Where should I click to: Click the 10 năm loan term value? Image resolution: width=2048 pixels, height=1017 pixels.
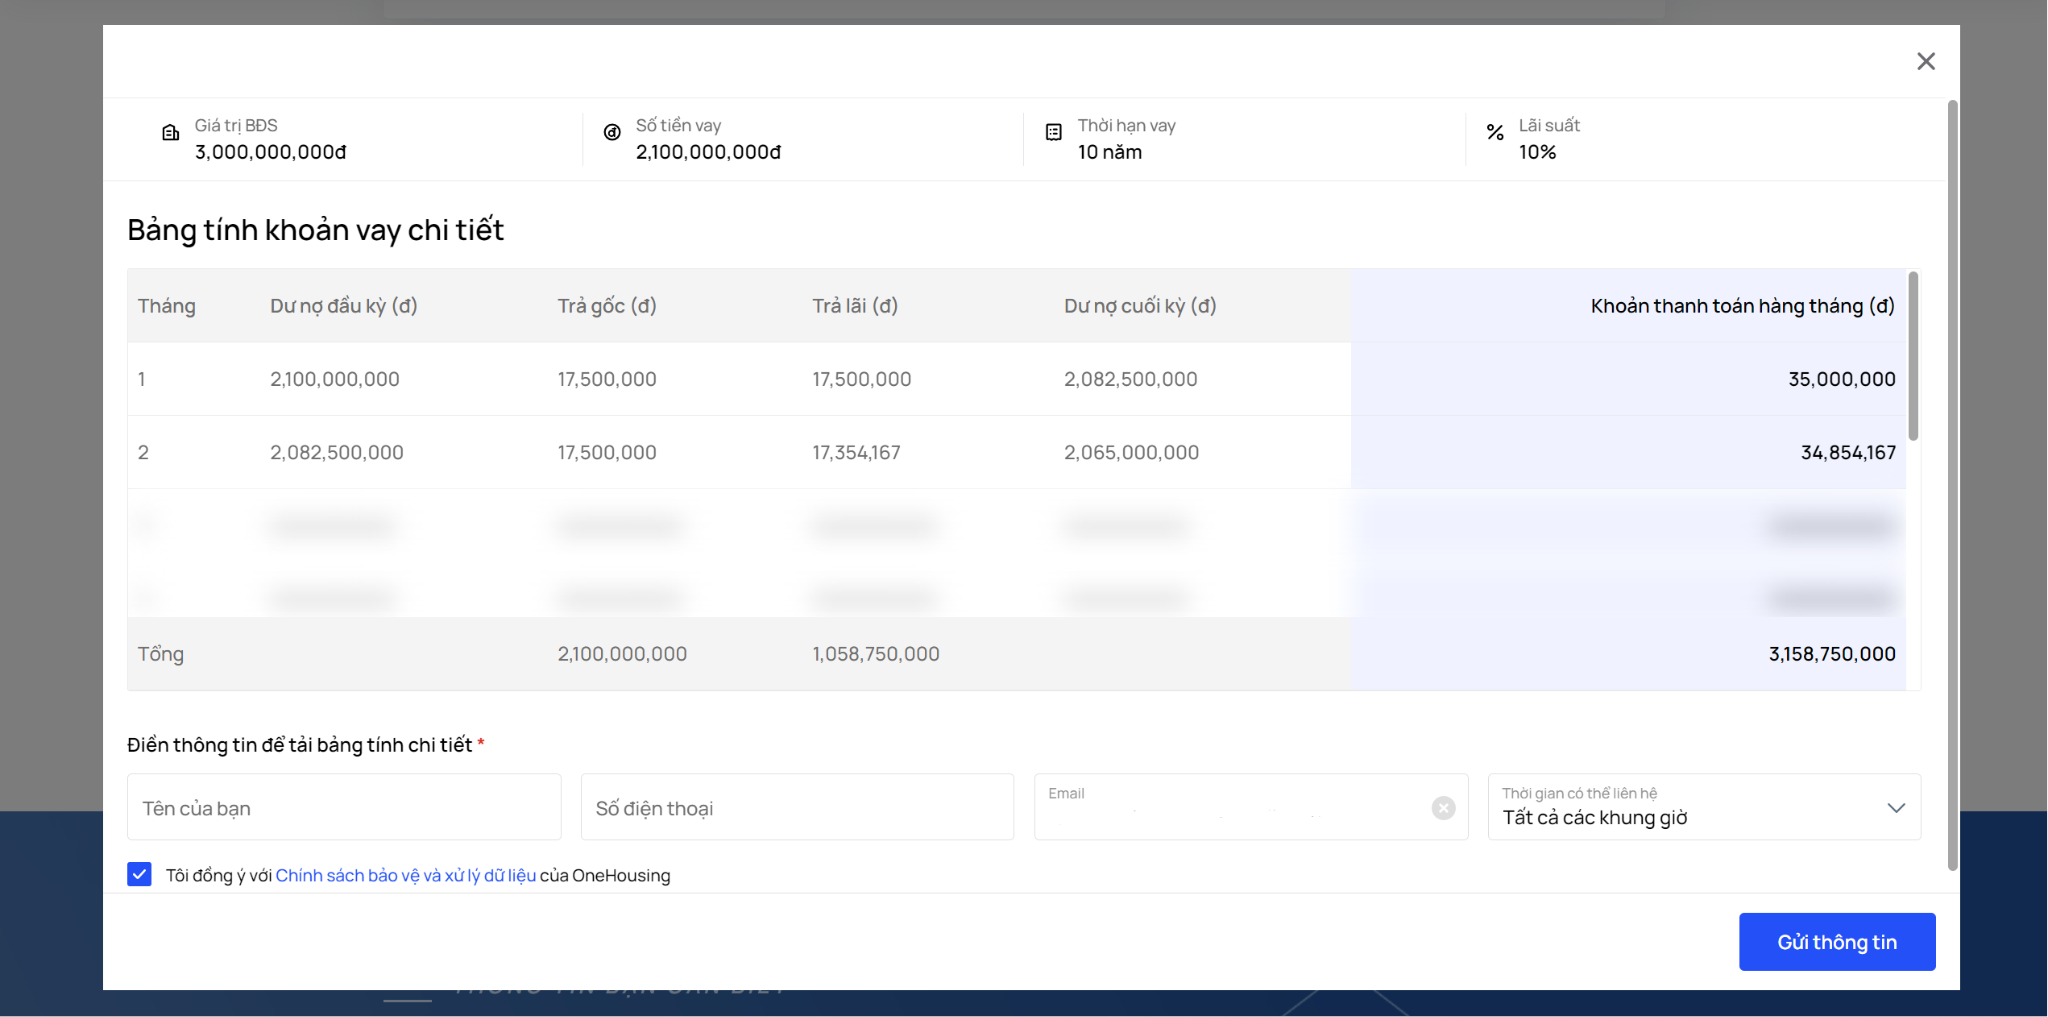tap(1109, 152)
